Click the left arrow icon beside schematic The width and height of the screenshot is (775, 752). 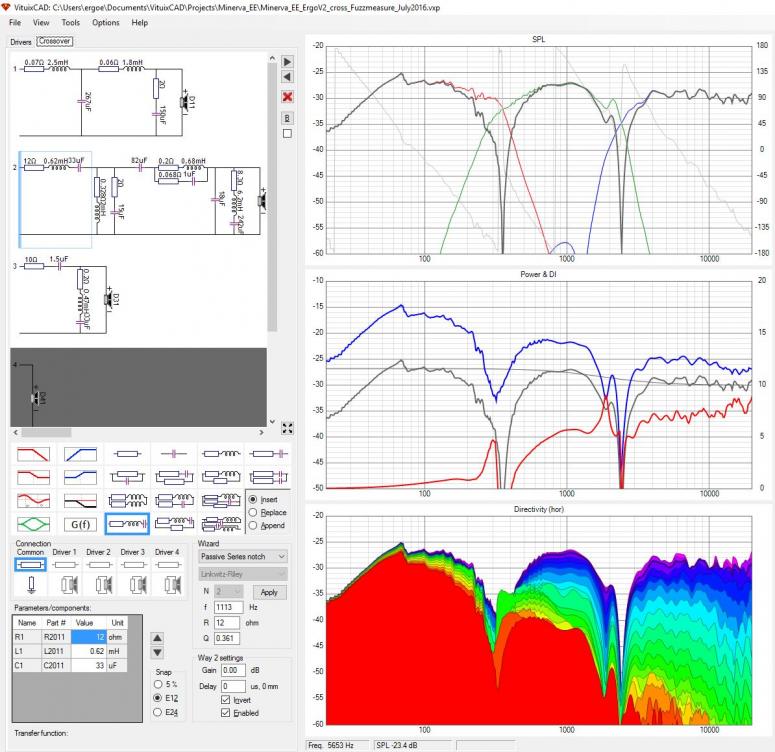click(x=287, y=77)
